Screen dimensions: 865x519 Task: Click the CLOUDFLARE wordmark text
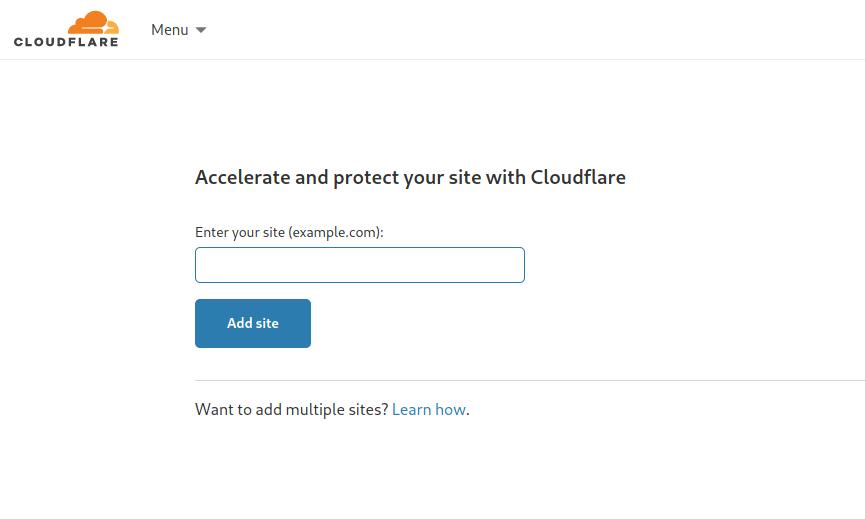click(x=66, y=42)
